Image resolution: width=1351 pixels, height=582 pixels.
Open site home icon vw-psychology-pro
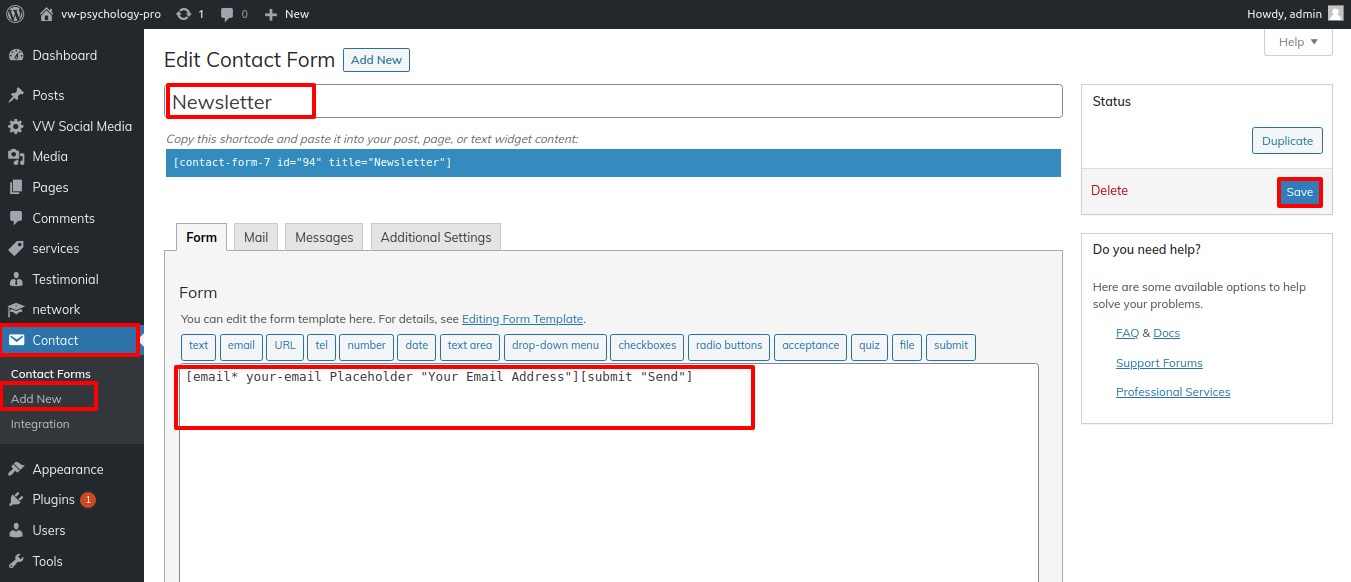[x=46, y=14]
